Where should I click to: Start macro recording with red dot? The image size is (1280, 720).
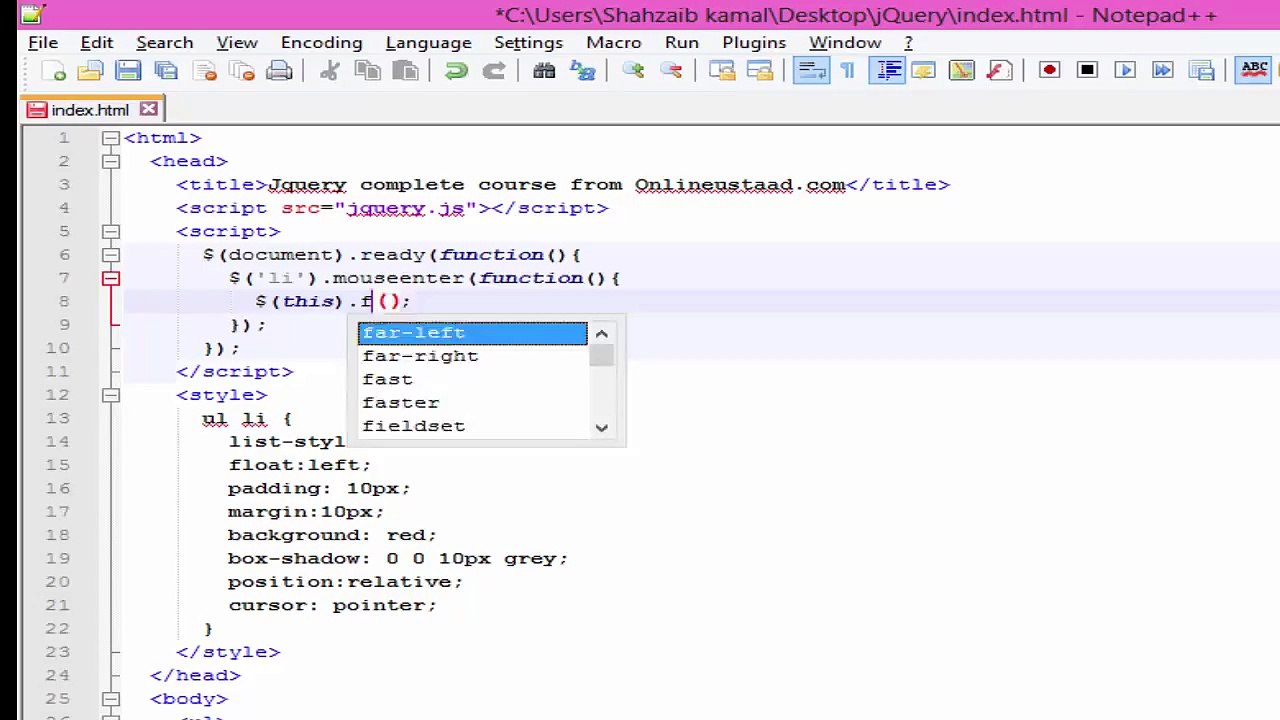pyautogui.click(x=1049, y=70)
